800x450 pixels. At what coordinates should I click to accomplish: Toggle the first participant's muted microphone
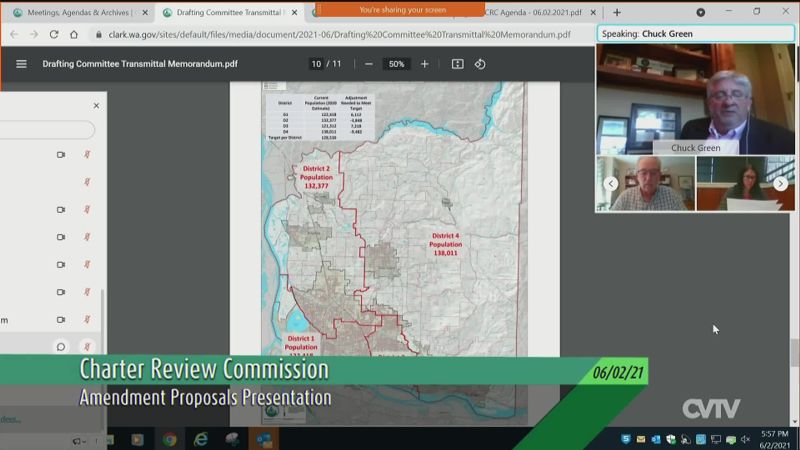tap(87, 155)
